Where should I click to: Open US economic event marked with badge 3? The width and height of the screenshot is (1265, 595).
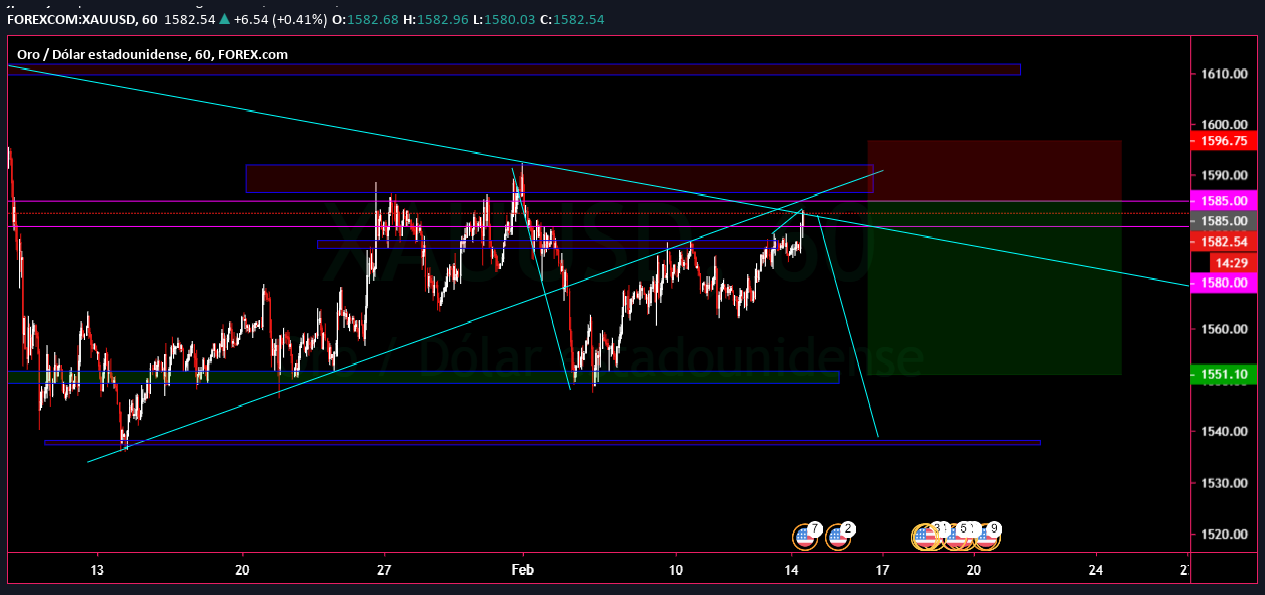927,537
